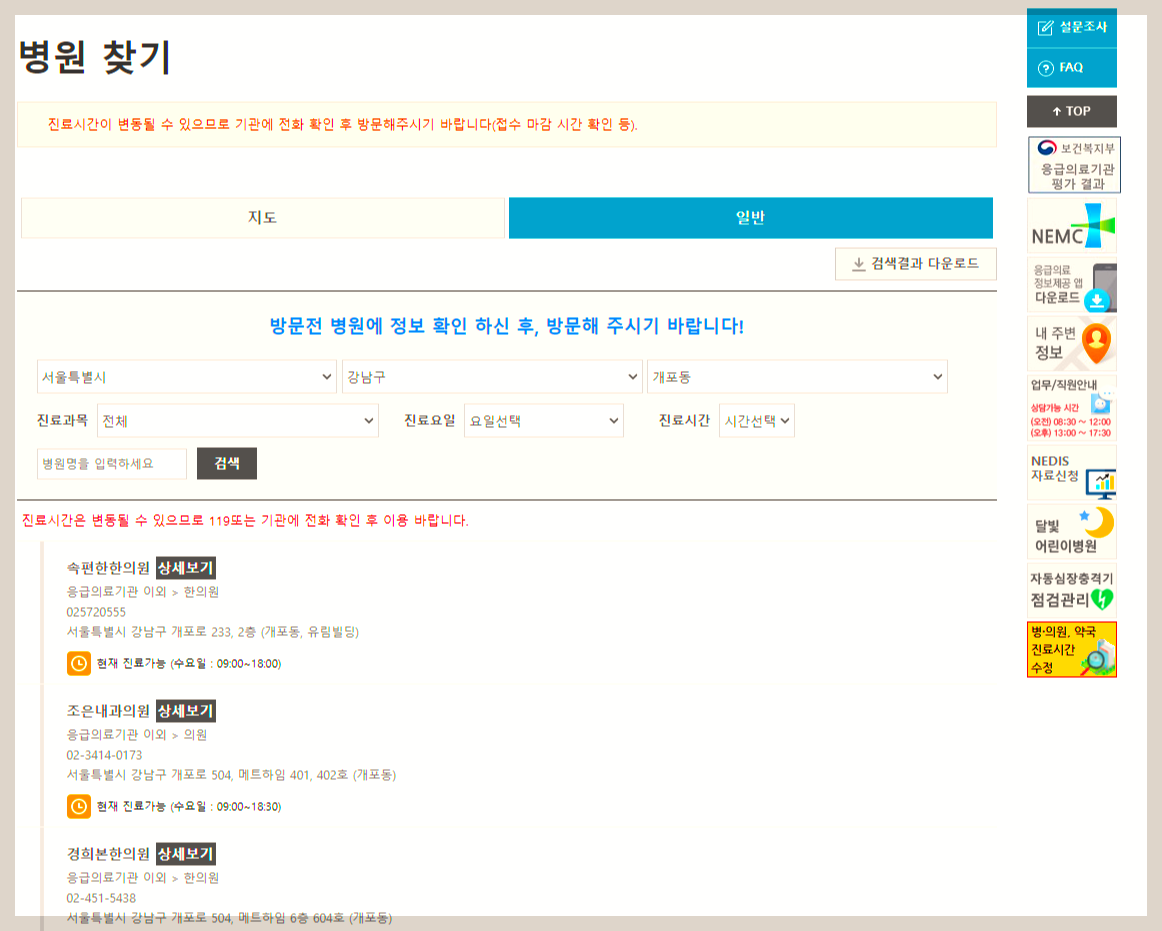Open the 달빛 어린이병원 moon icon
Image resolution: width=1162 pixels, height=931 pixels.
tap(1071, 528)
